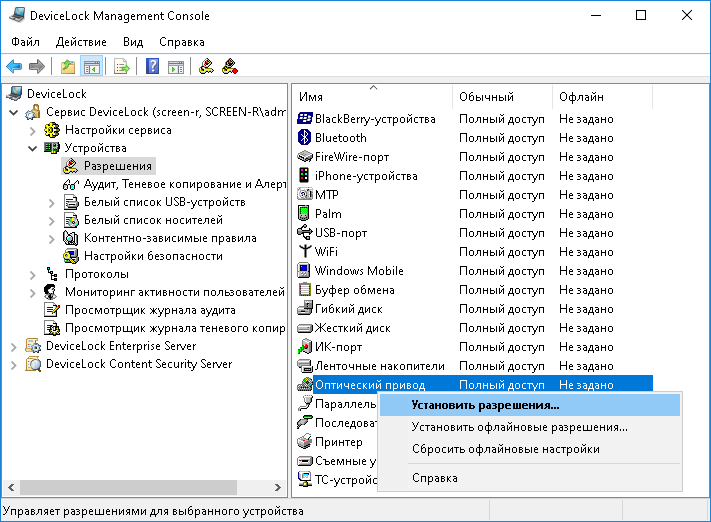Screen dimensions: 711x522
Task: Expand DeviceLock Enterprise Server node
Action: point(13,346)
